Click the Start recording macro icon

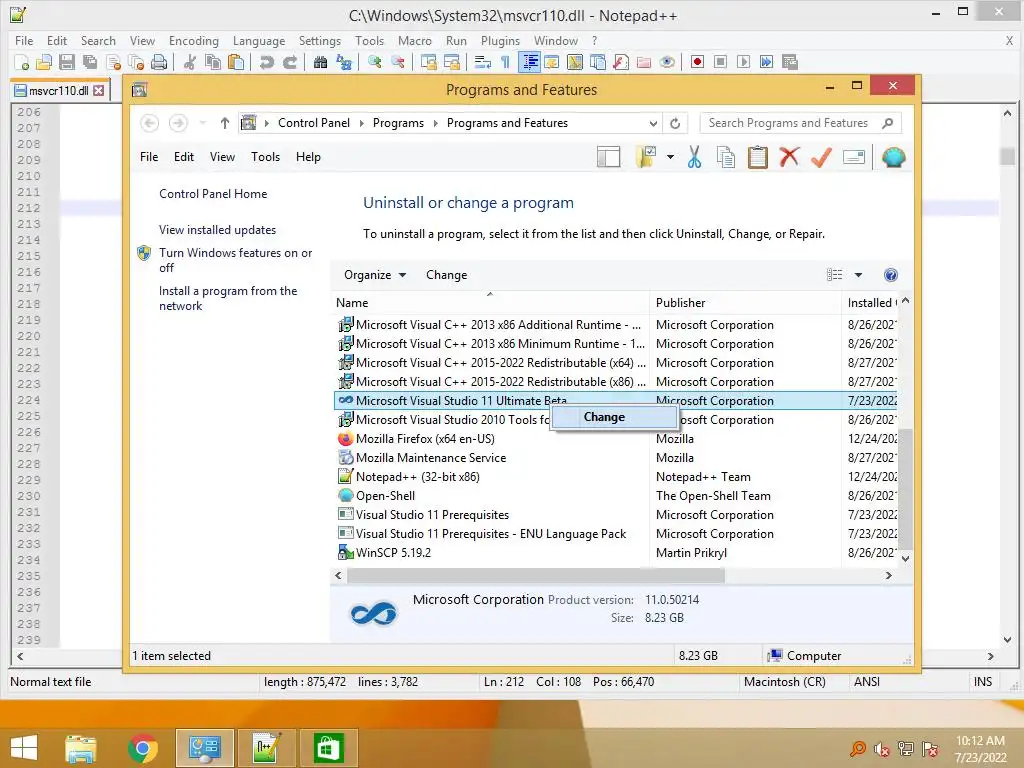(x=697, y=62)
